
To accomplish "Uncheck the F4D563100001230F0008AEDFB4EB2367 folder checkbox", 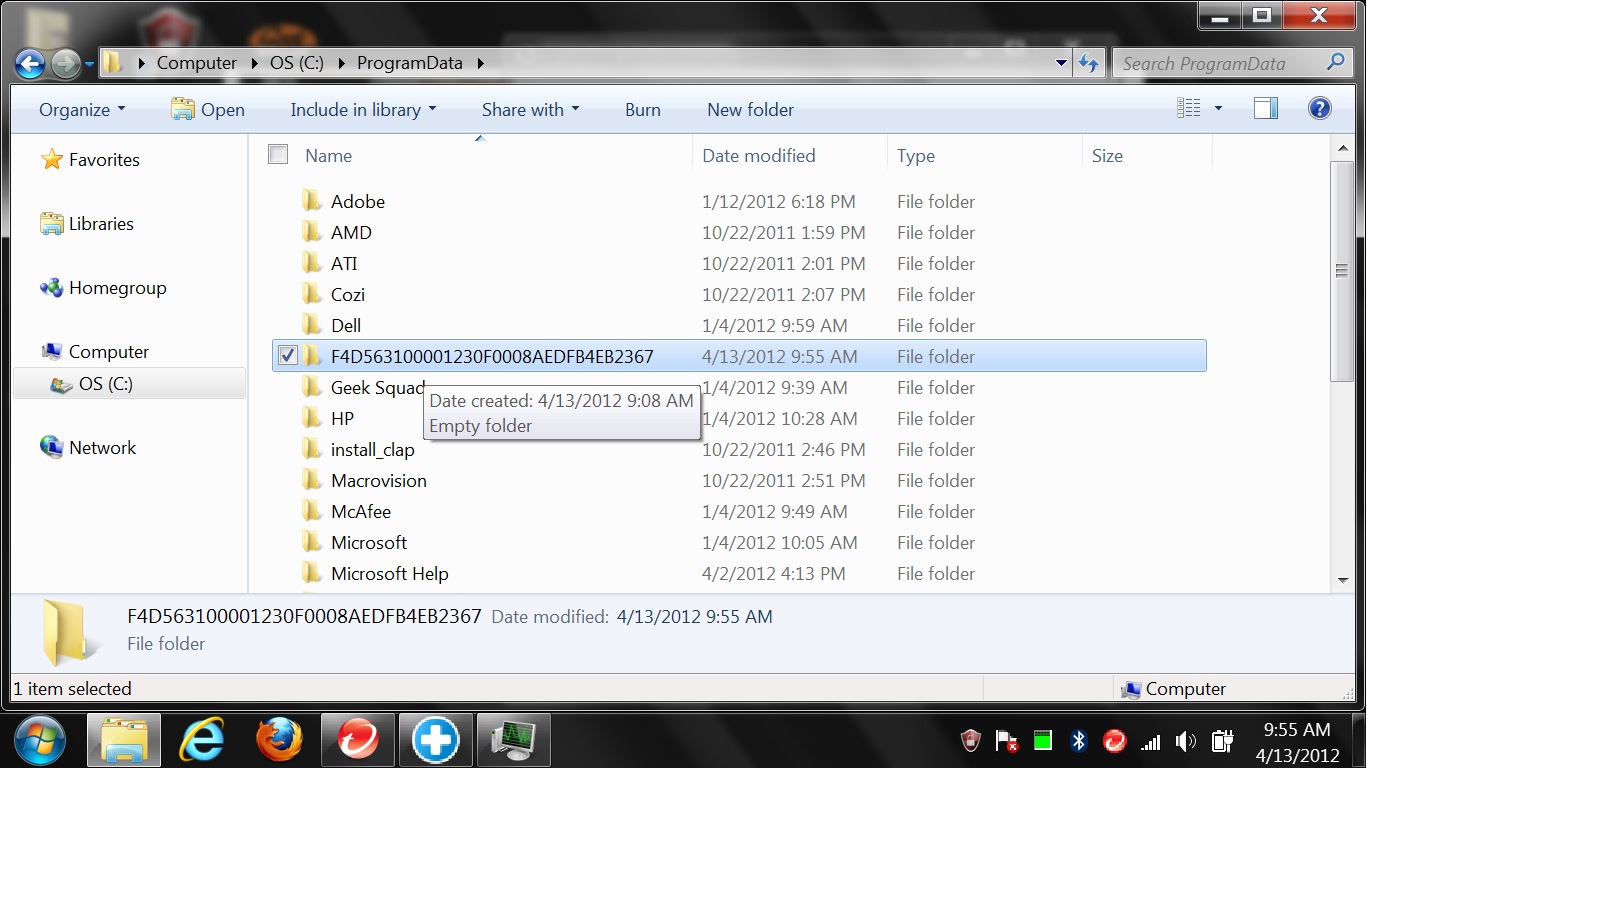I will pos(288,356).
